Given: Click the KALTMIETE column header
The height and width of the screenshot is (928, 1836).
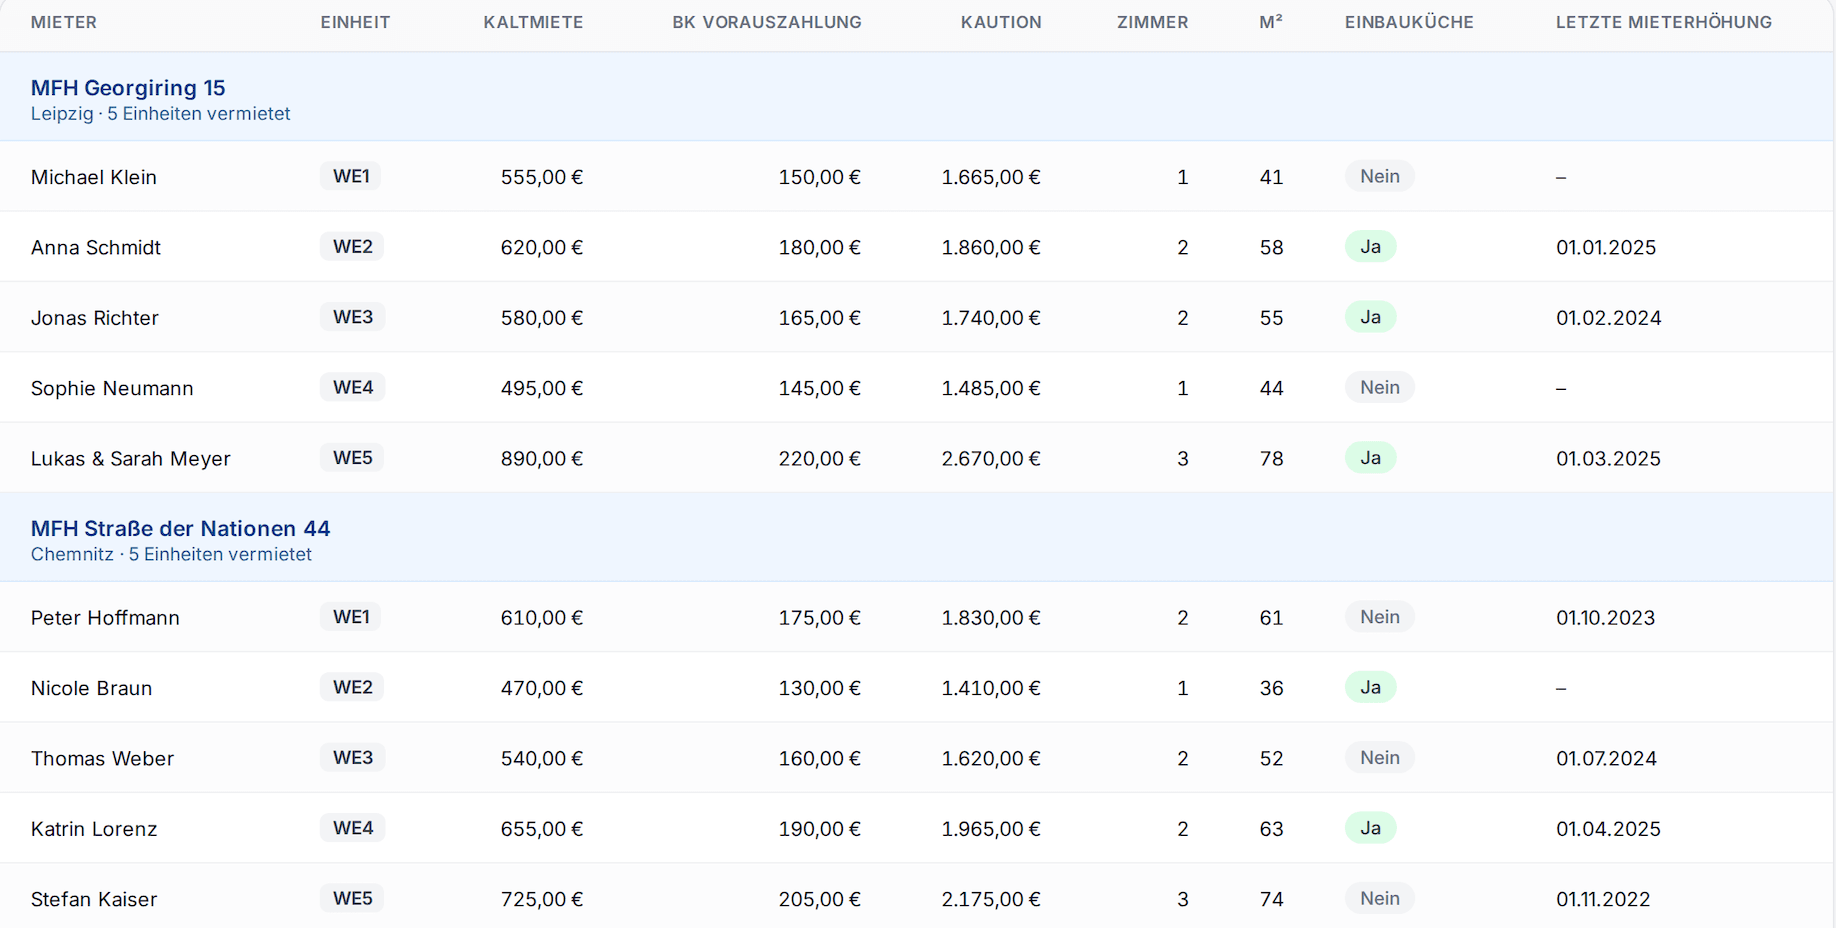Looking at the screenshot, I should pos(533,22).
